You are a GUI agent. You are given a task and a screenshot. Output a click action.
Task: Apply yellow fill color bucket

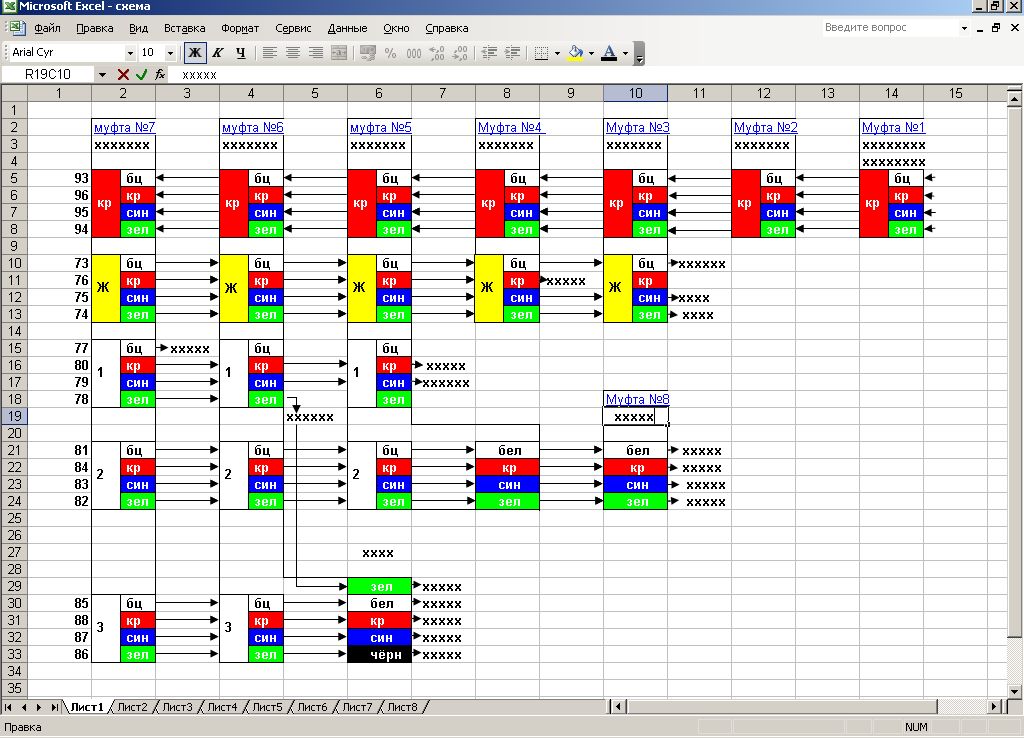click(x=575, y=53)
